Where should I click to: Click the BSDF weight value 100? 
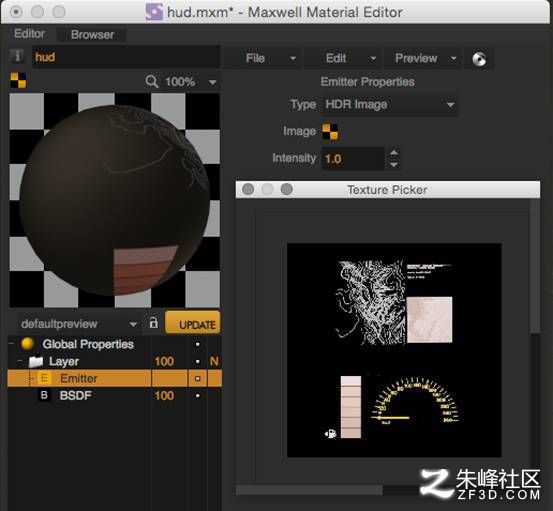point(164,395)
